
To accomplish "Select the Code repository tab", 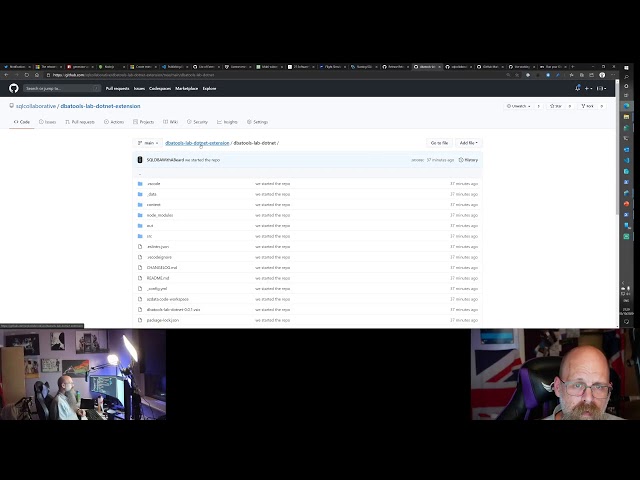I will (x=22, y=122).
